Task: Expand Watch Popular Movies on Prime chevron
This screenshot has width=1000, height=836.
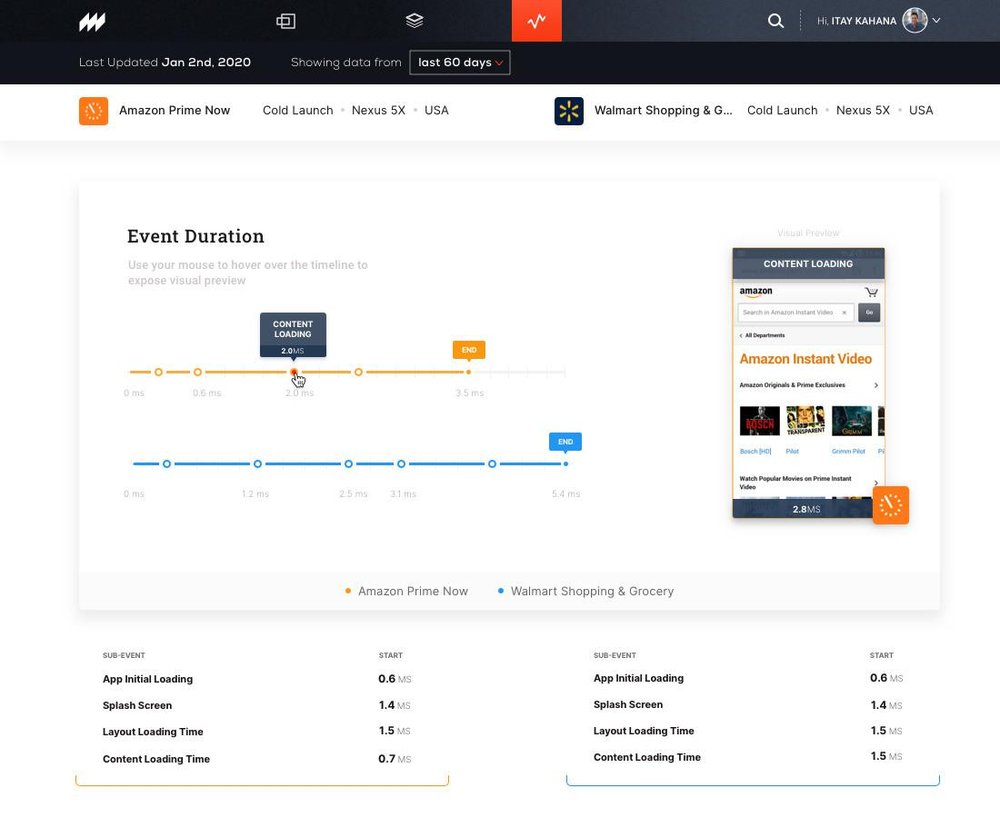Action: [876, 483]
